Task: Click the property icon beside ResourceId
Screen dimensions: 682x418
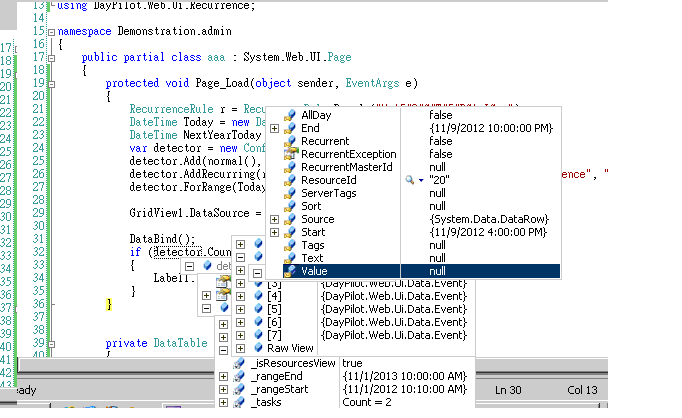Action: point(290,181)
